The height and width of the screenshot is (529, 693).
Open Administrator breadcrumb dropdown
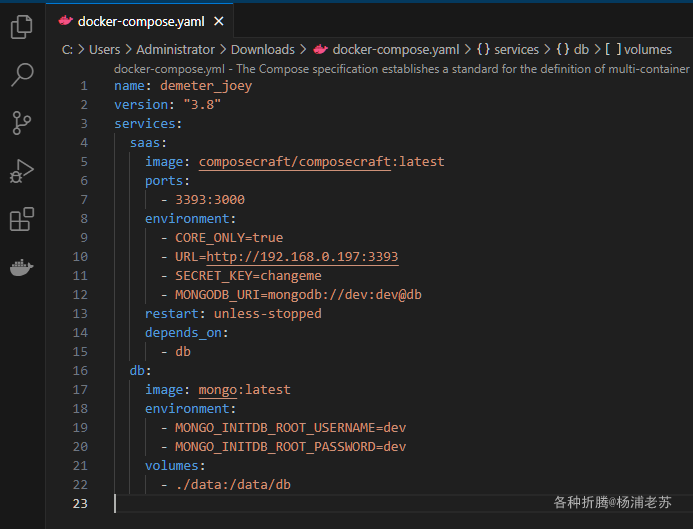pos(175,49)
